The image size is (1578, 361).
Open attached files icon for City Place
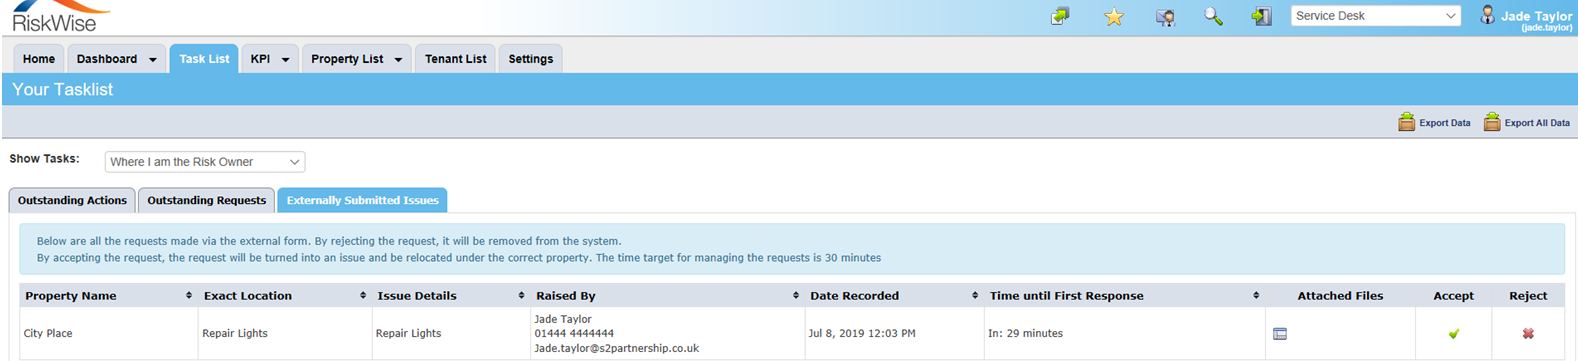tap(1280, 334)
